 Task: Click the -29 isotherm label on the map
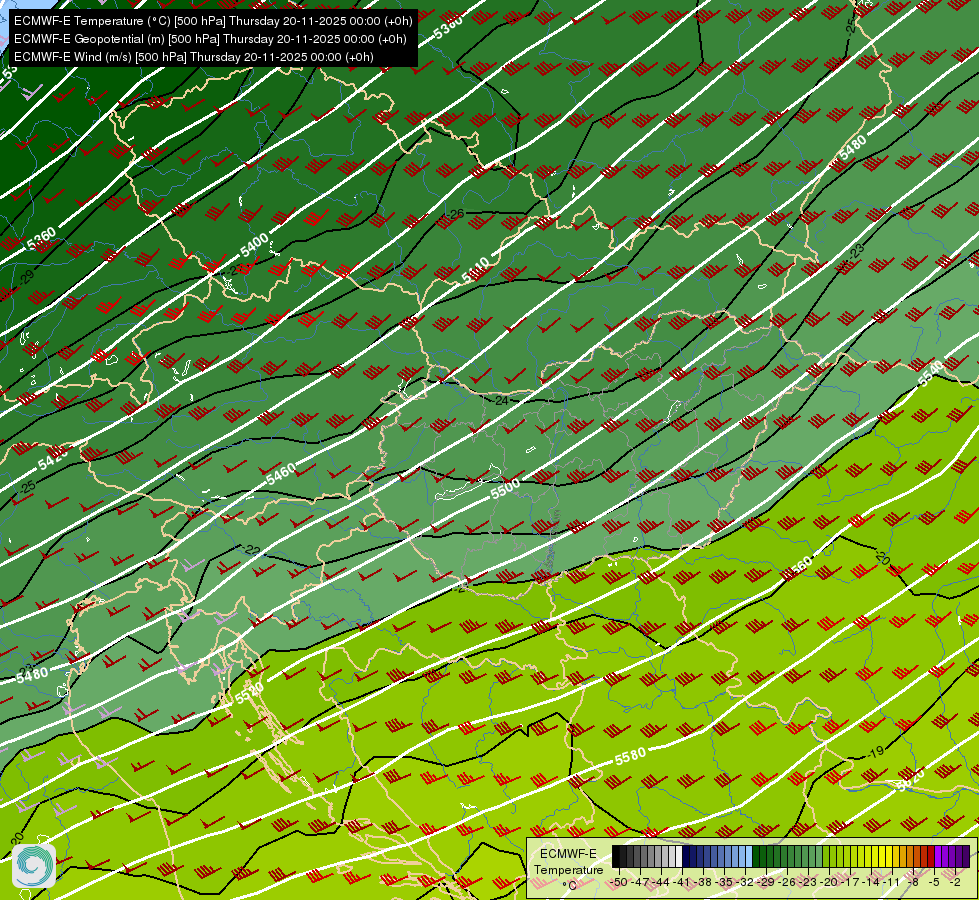pyautogui.click(x=26, y=277)
